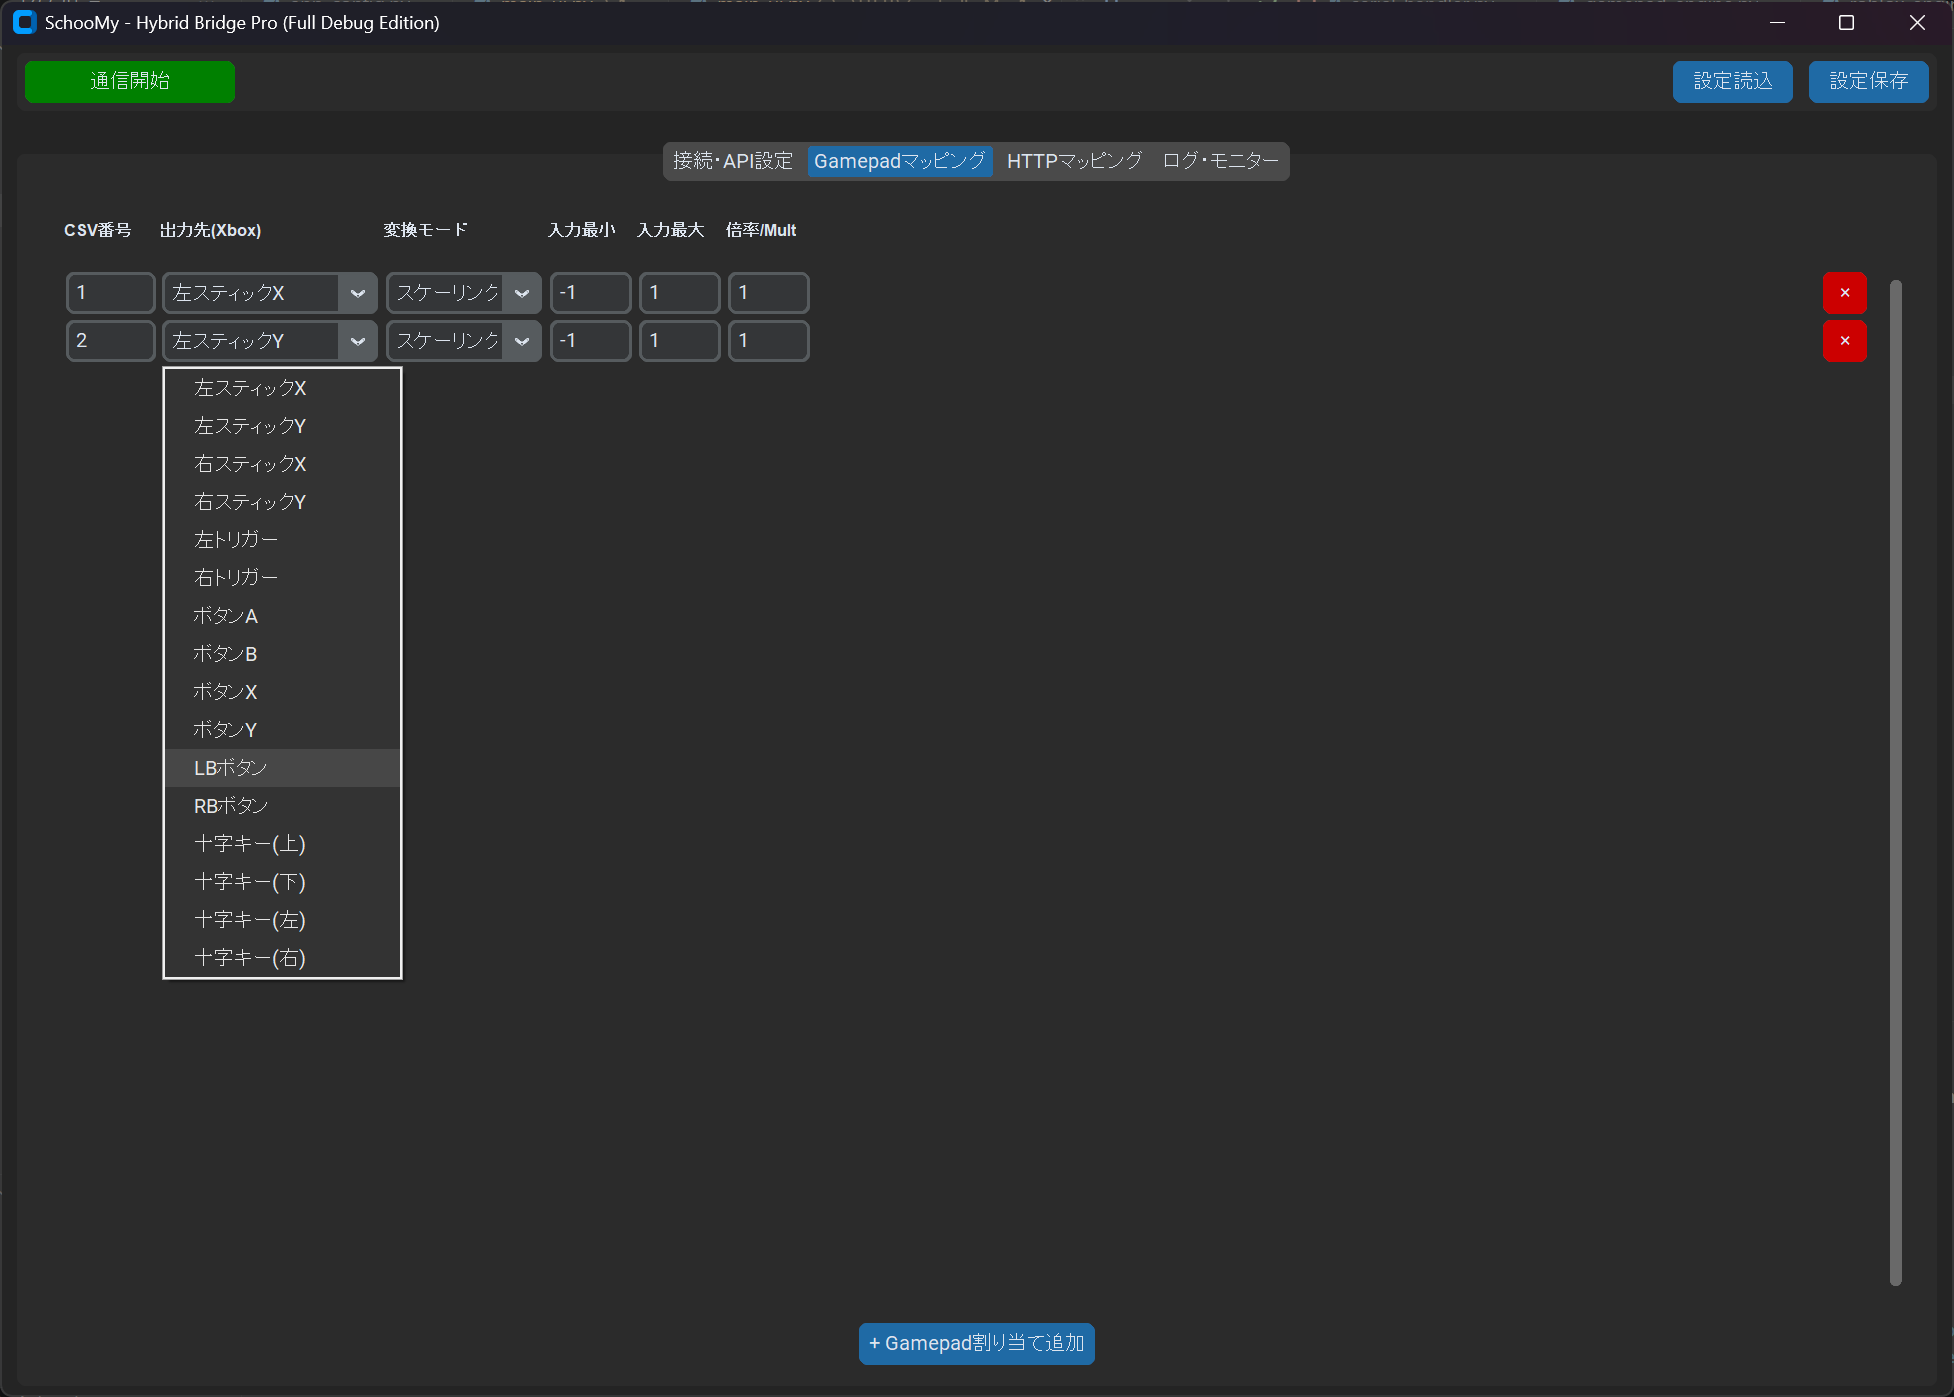
Task: Delete the CSV 1 mapping row
Action: tap(1844, 293)
